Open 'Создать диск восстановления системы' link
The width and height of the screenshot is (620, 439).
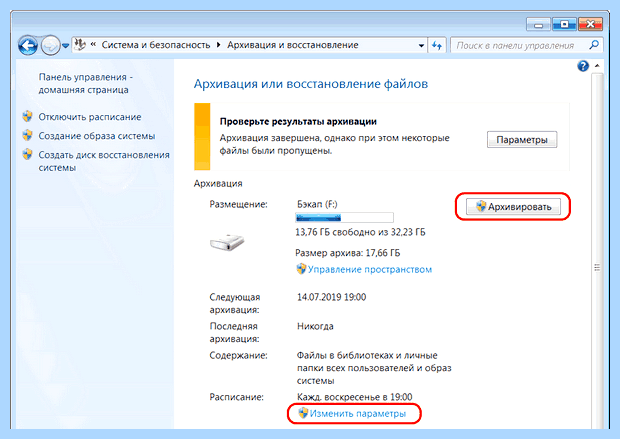click(x=104, y=161)
